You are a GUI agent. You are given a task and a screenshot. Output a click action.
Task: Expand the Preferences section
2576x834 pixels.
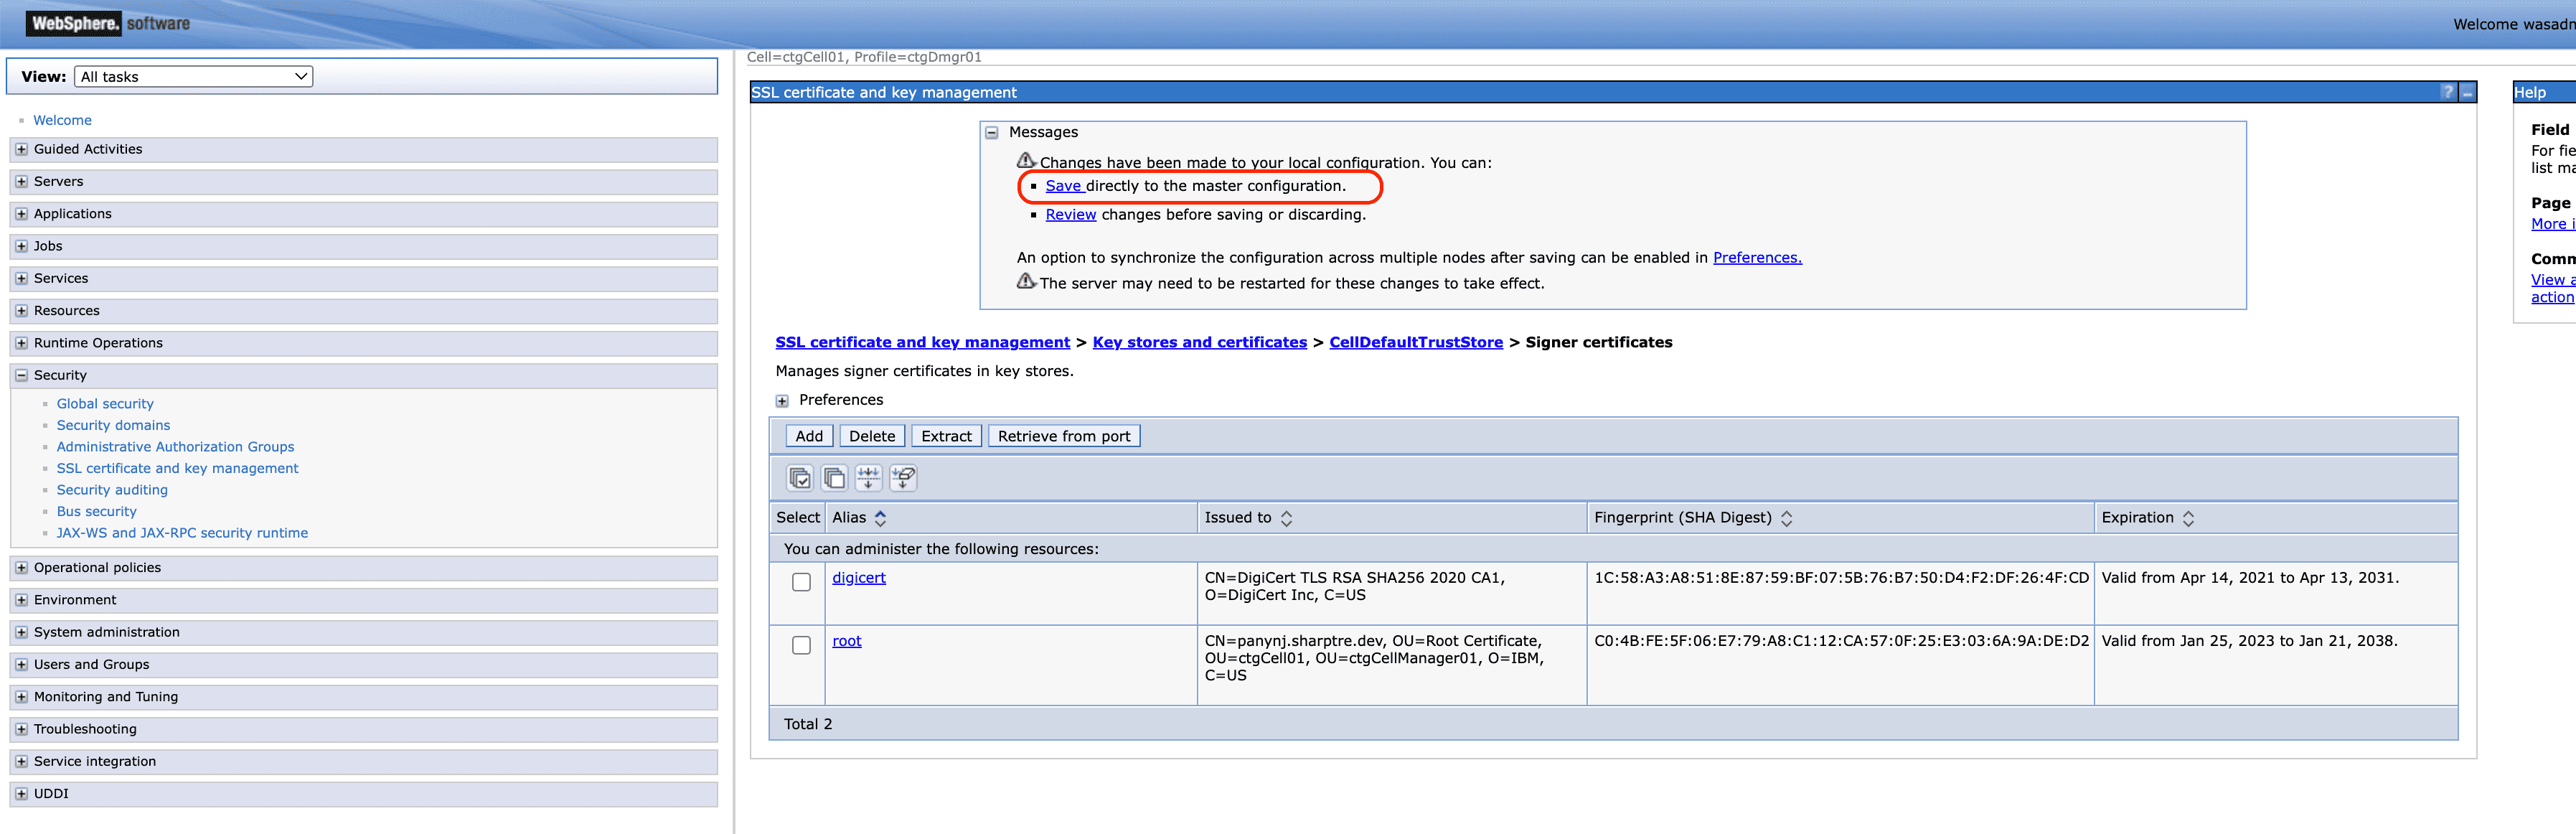tap(782, 401)
